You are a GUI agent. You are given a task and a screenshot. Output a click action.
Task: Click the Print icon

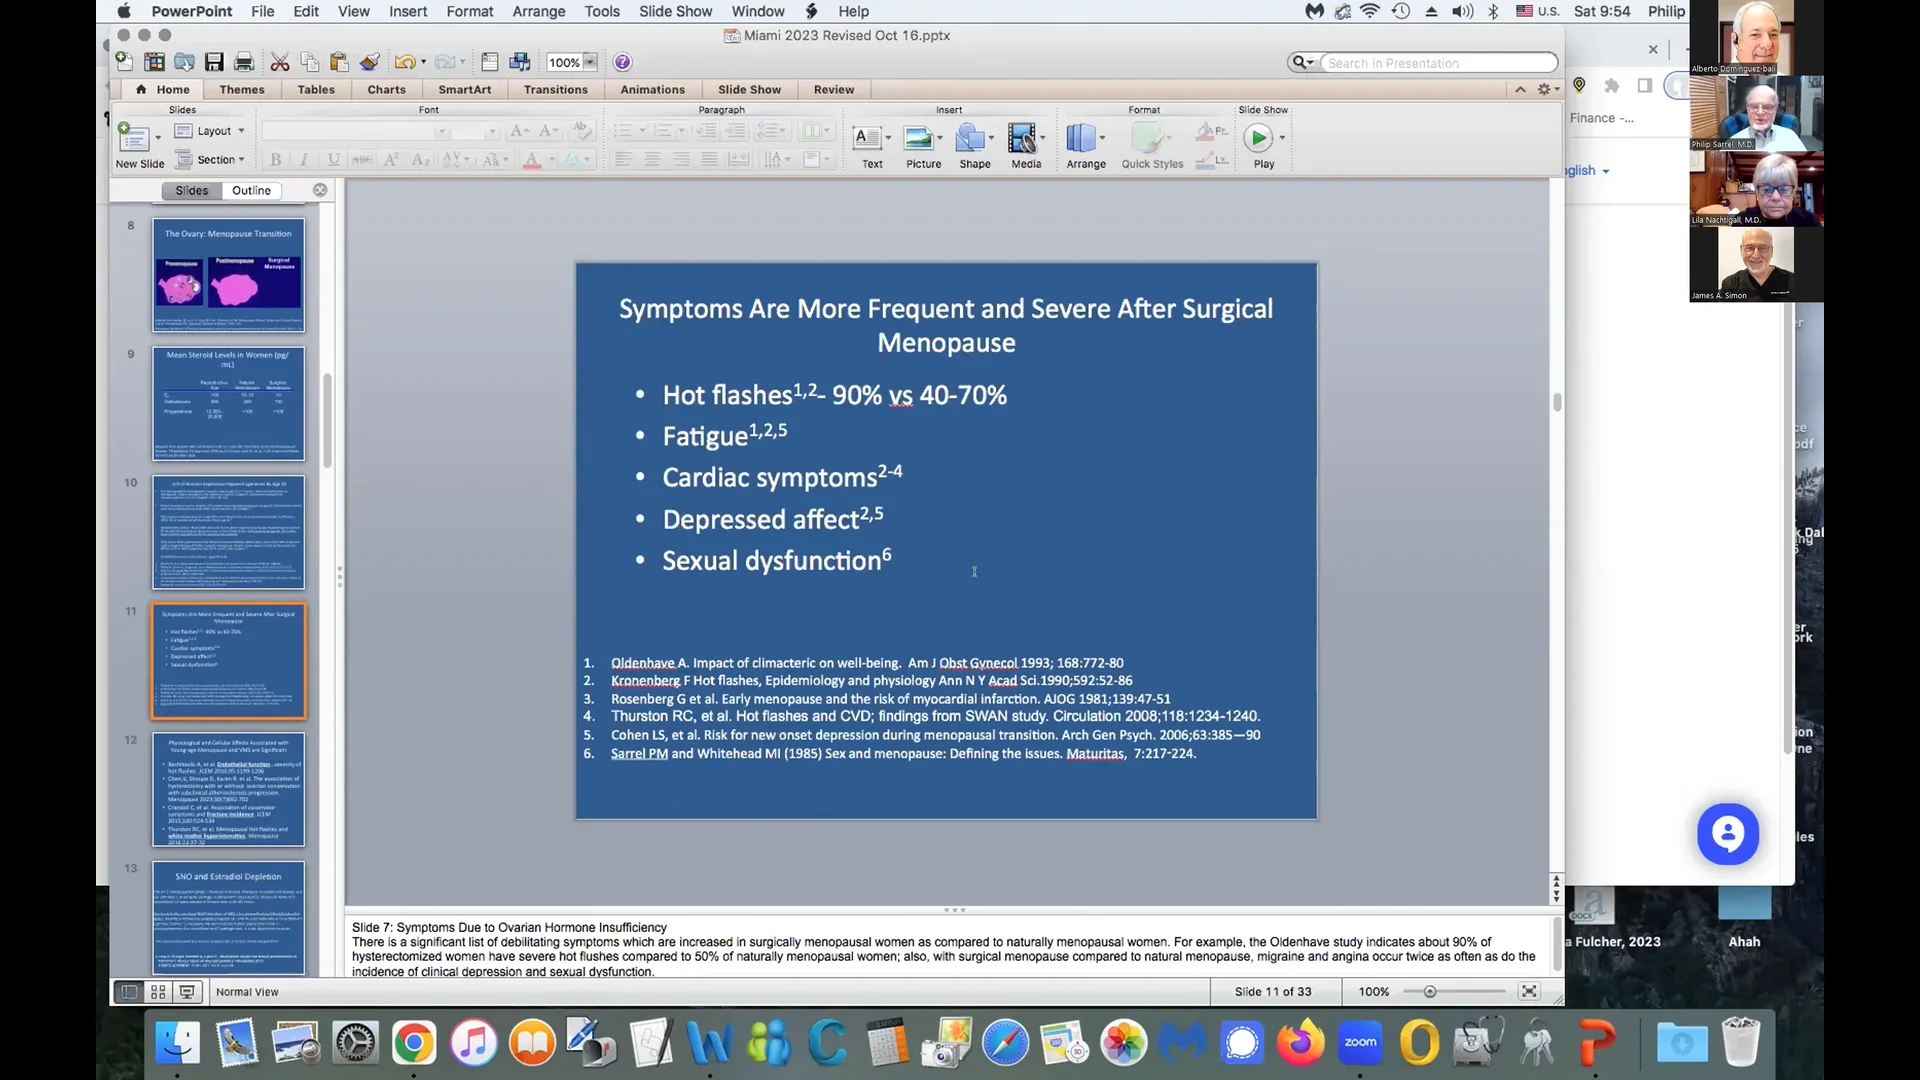pos(243,62)
